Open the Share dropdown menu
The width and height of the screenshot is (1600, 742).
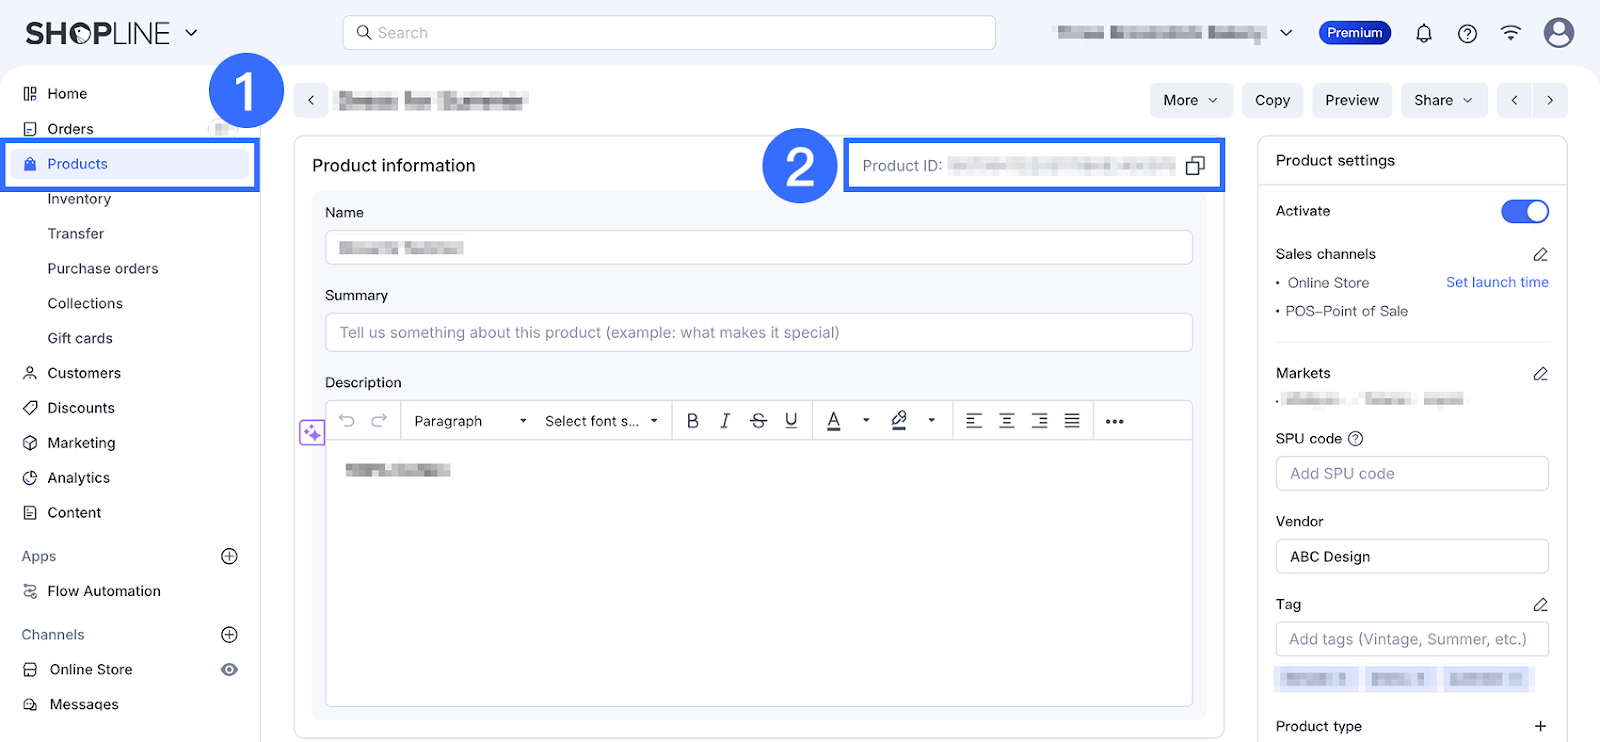pos(1443,100)
